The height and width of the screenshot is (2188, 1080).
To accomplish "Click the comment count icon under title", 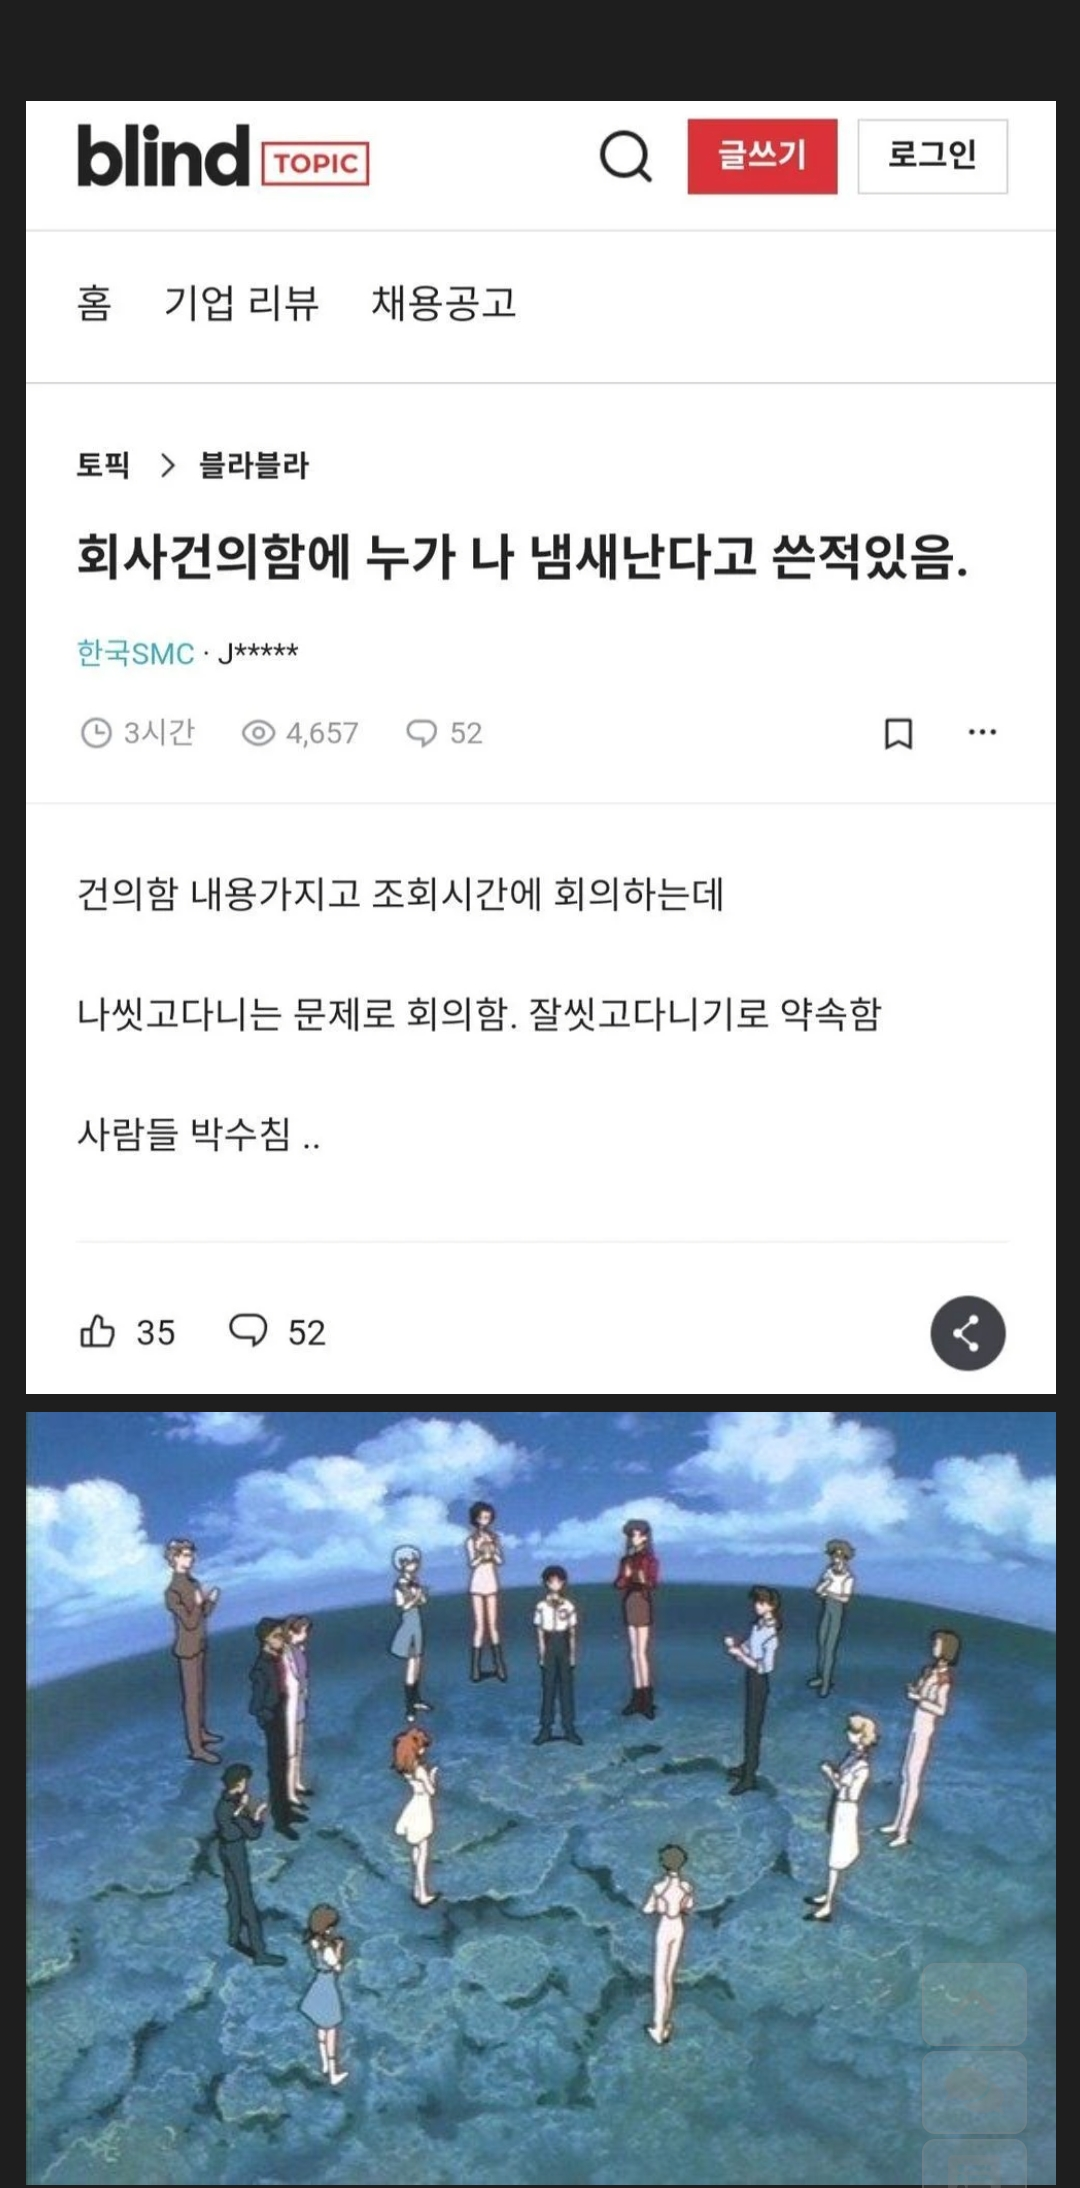I will click(x=421, y=733).
